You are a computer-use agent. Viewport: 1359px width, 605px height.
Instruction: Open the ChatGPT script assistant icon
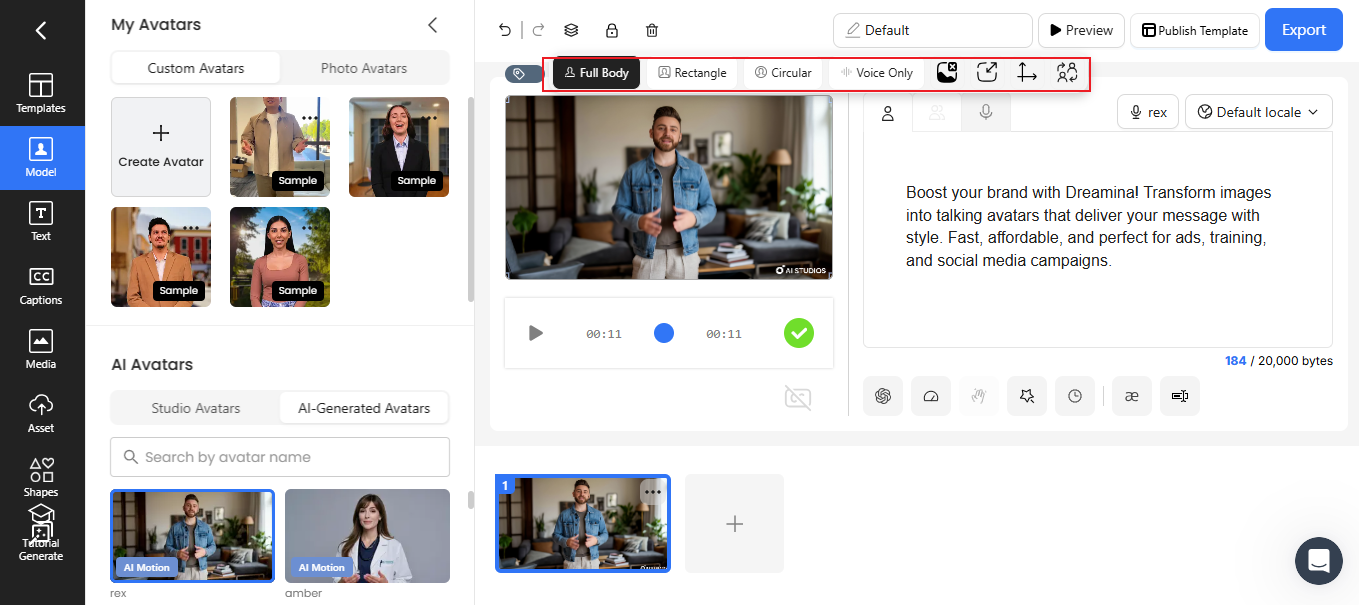883,396
